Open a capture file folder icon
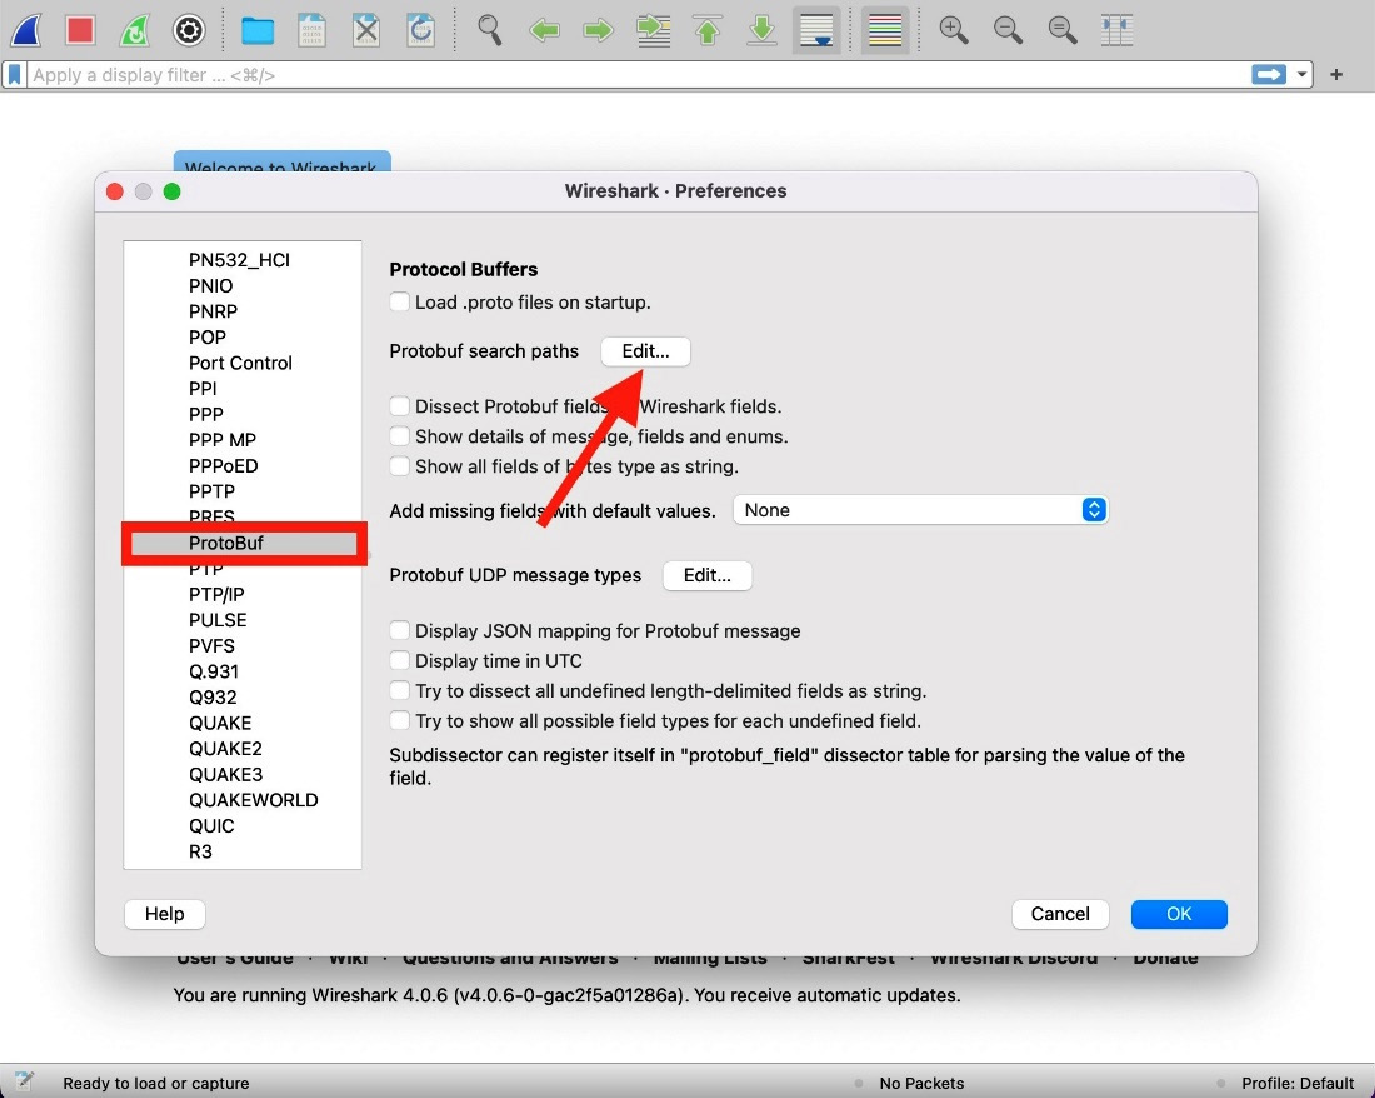This screenshot has height=1098, width=1375. click(x=258, y=31)
